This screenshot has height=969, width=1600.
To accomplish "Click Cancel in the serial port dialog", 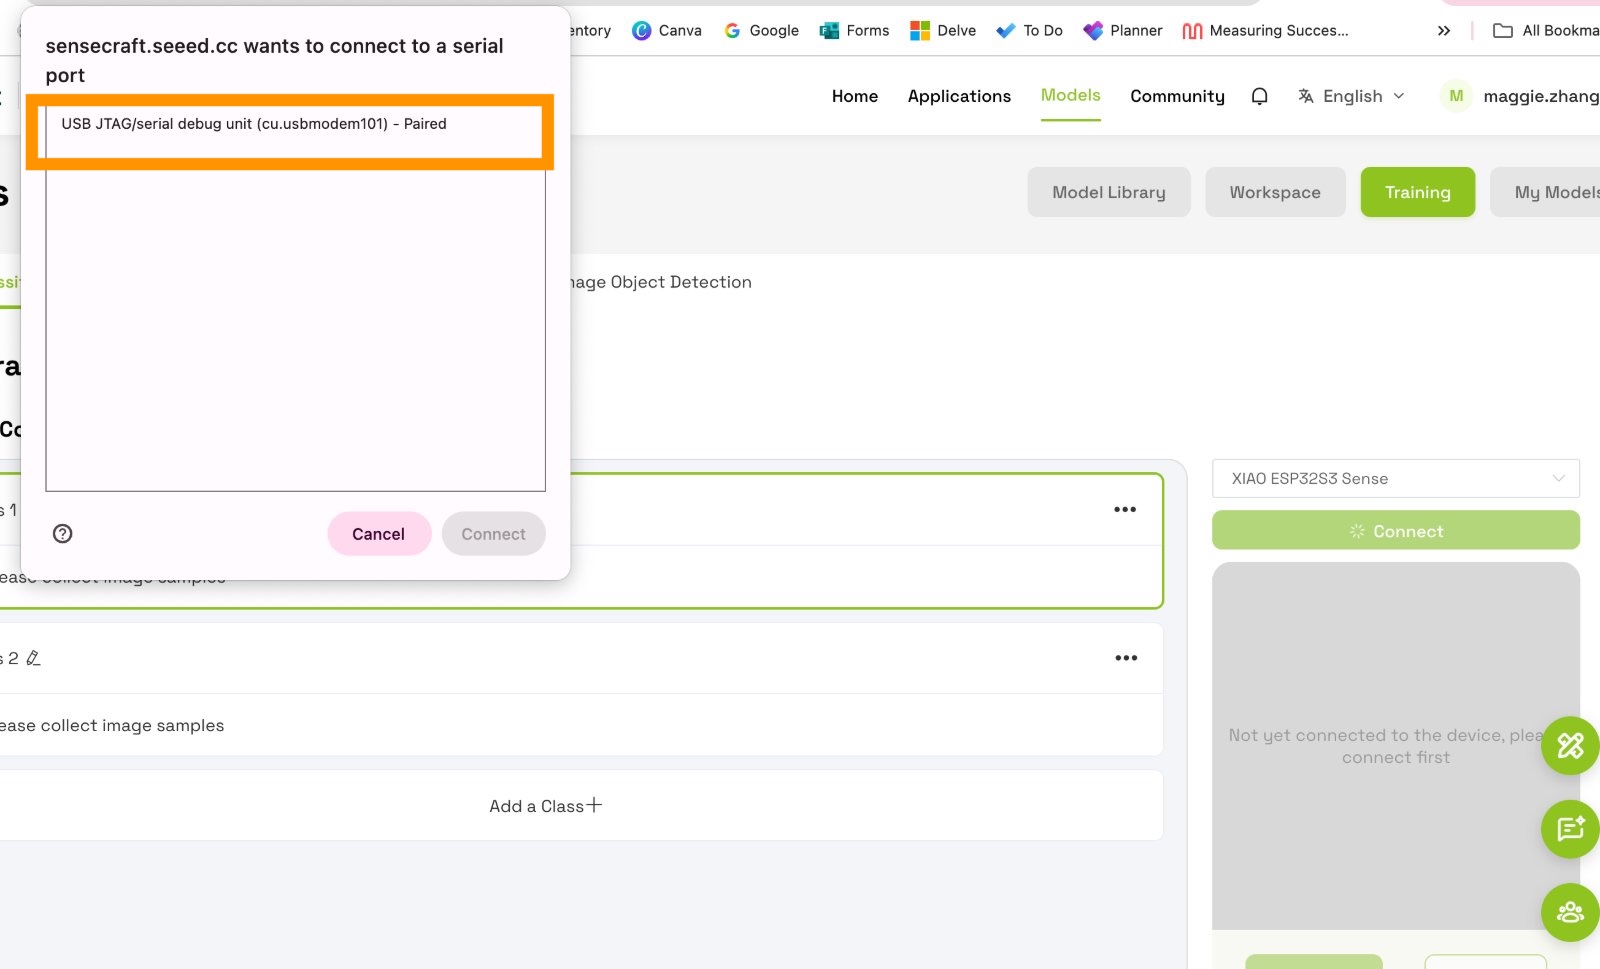I will coord(379,534).
